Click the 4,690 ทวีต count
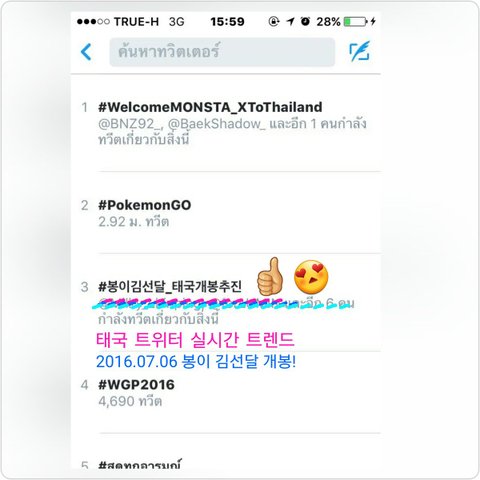 [x=130, y=401]
